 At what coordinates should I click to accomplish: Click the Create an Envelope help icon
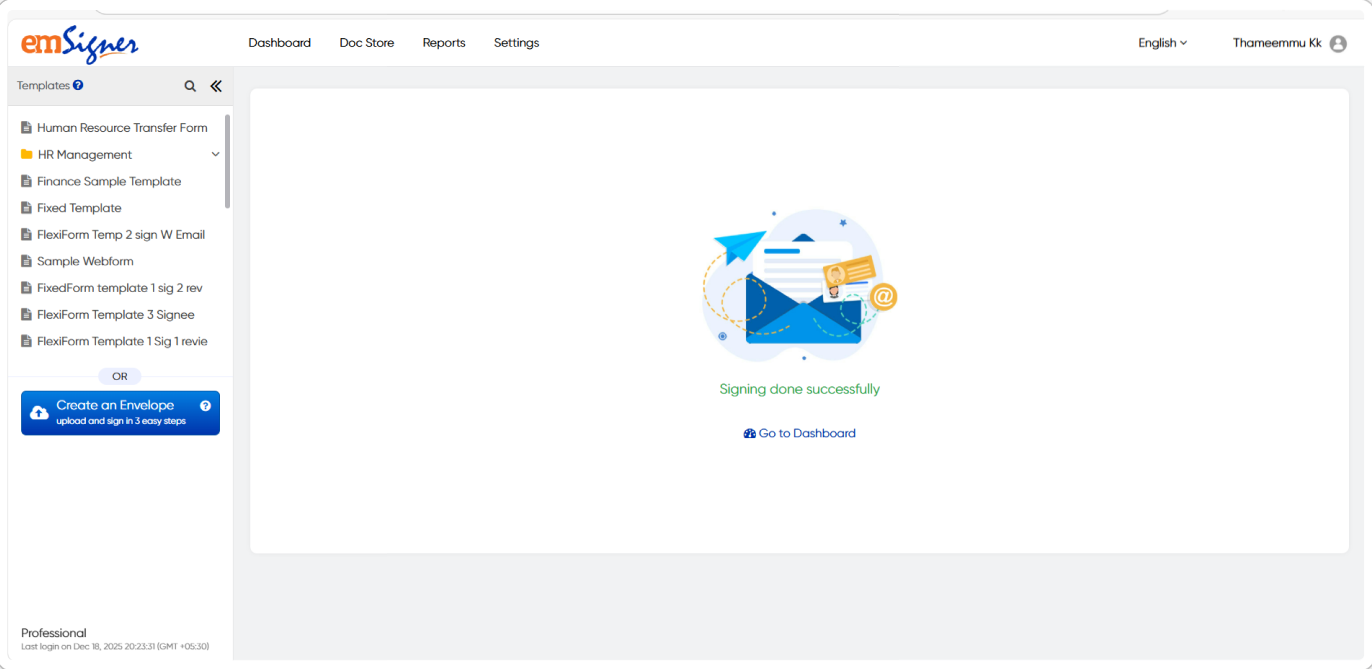(x=205, y=406)
